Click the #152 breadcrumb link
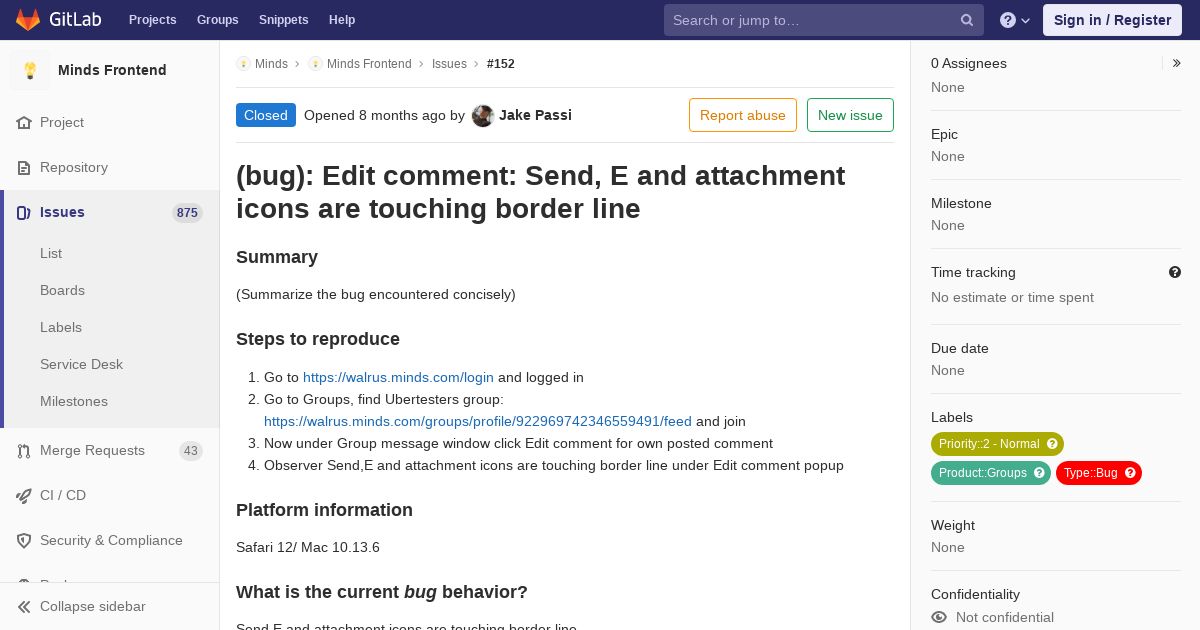Screen dimensions: 1200x630 [x=501, y=64]
